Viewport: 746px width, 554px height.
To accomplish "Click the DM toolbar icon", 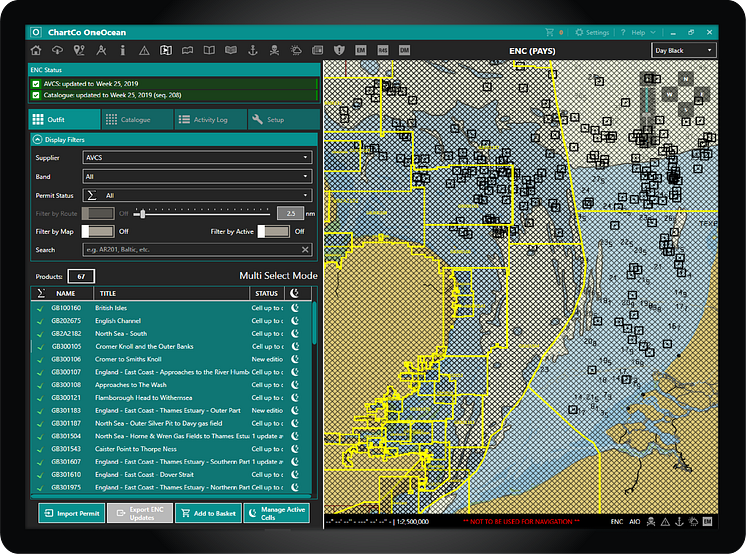I will click(404, 50).
